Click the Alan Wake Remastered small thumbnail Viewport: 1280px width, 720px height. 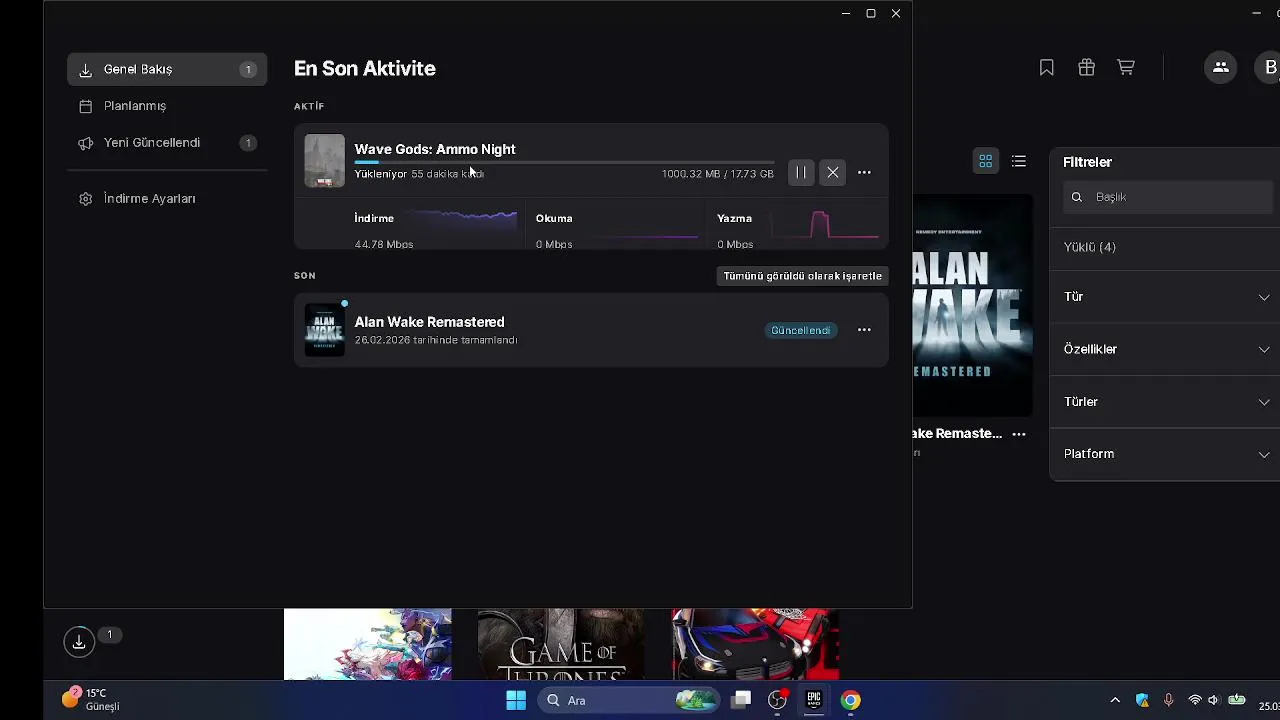(324, 330)
